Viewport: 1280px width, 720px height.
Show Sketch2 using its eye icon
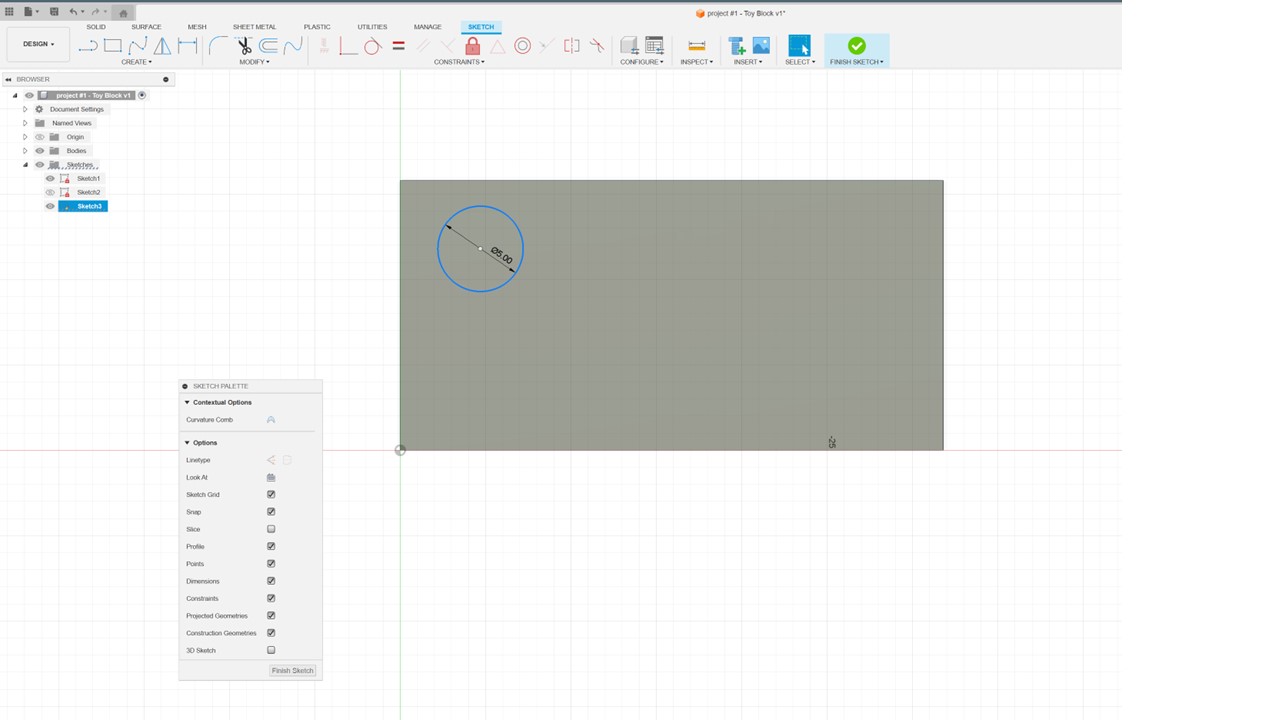50,192
